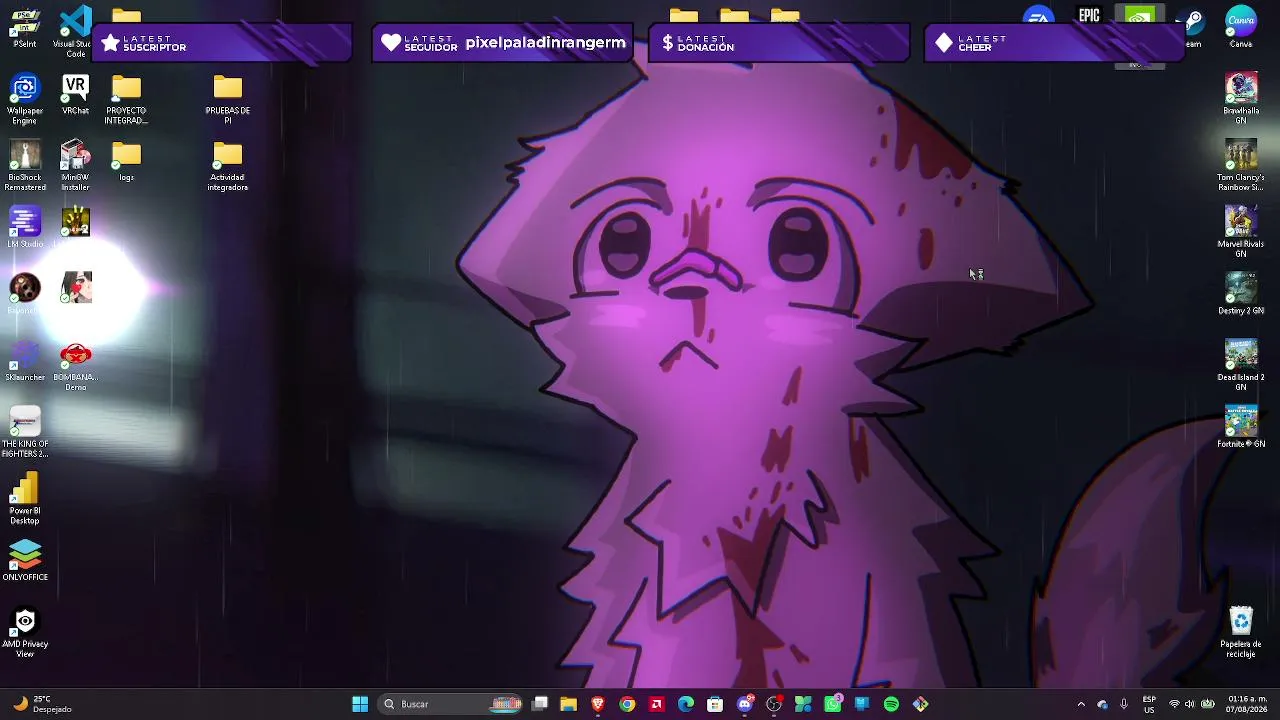Open Task View on the taskbar
The image size is (1280, 720).
tap(540, 704)
